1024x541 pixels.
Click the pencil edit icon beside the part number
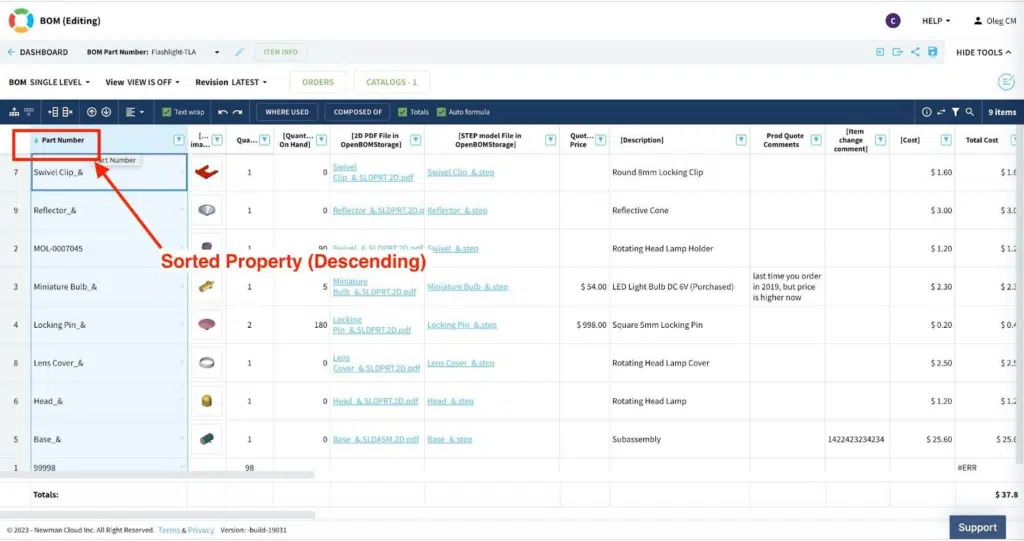pyautogui.click(x=239, y=52)
